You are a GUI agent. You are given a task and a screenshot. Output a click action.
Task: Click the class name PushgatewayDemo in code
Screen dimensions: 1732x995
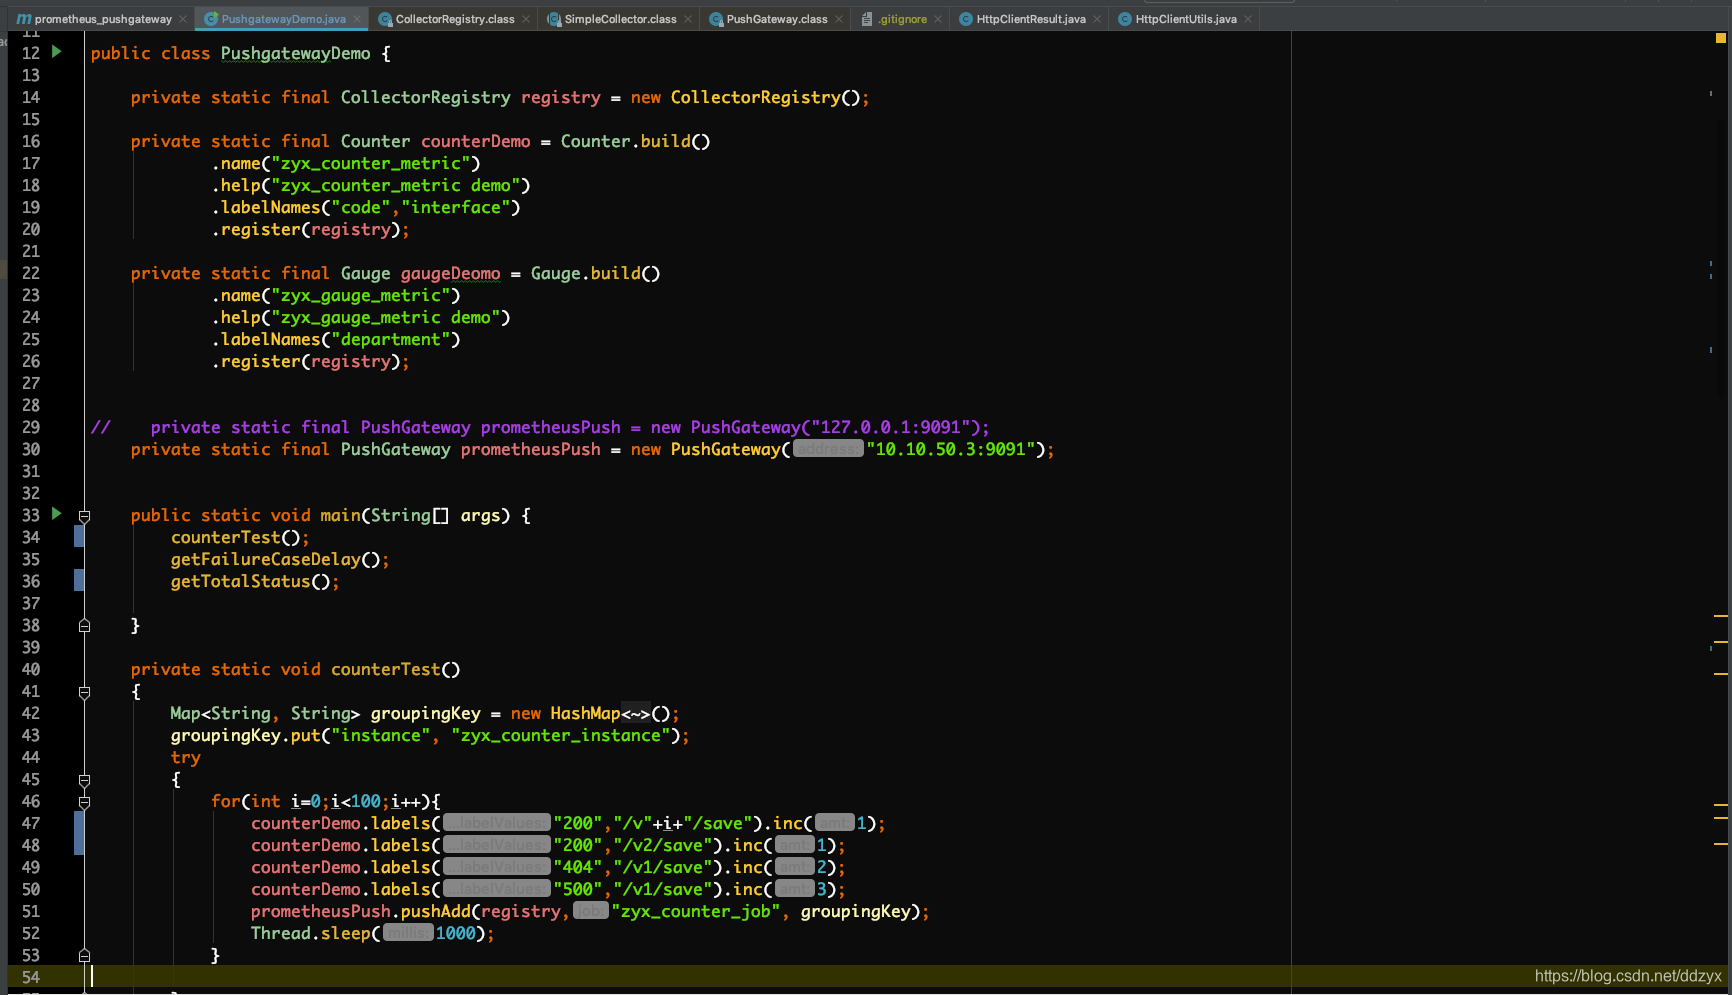tap(295, 54)
